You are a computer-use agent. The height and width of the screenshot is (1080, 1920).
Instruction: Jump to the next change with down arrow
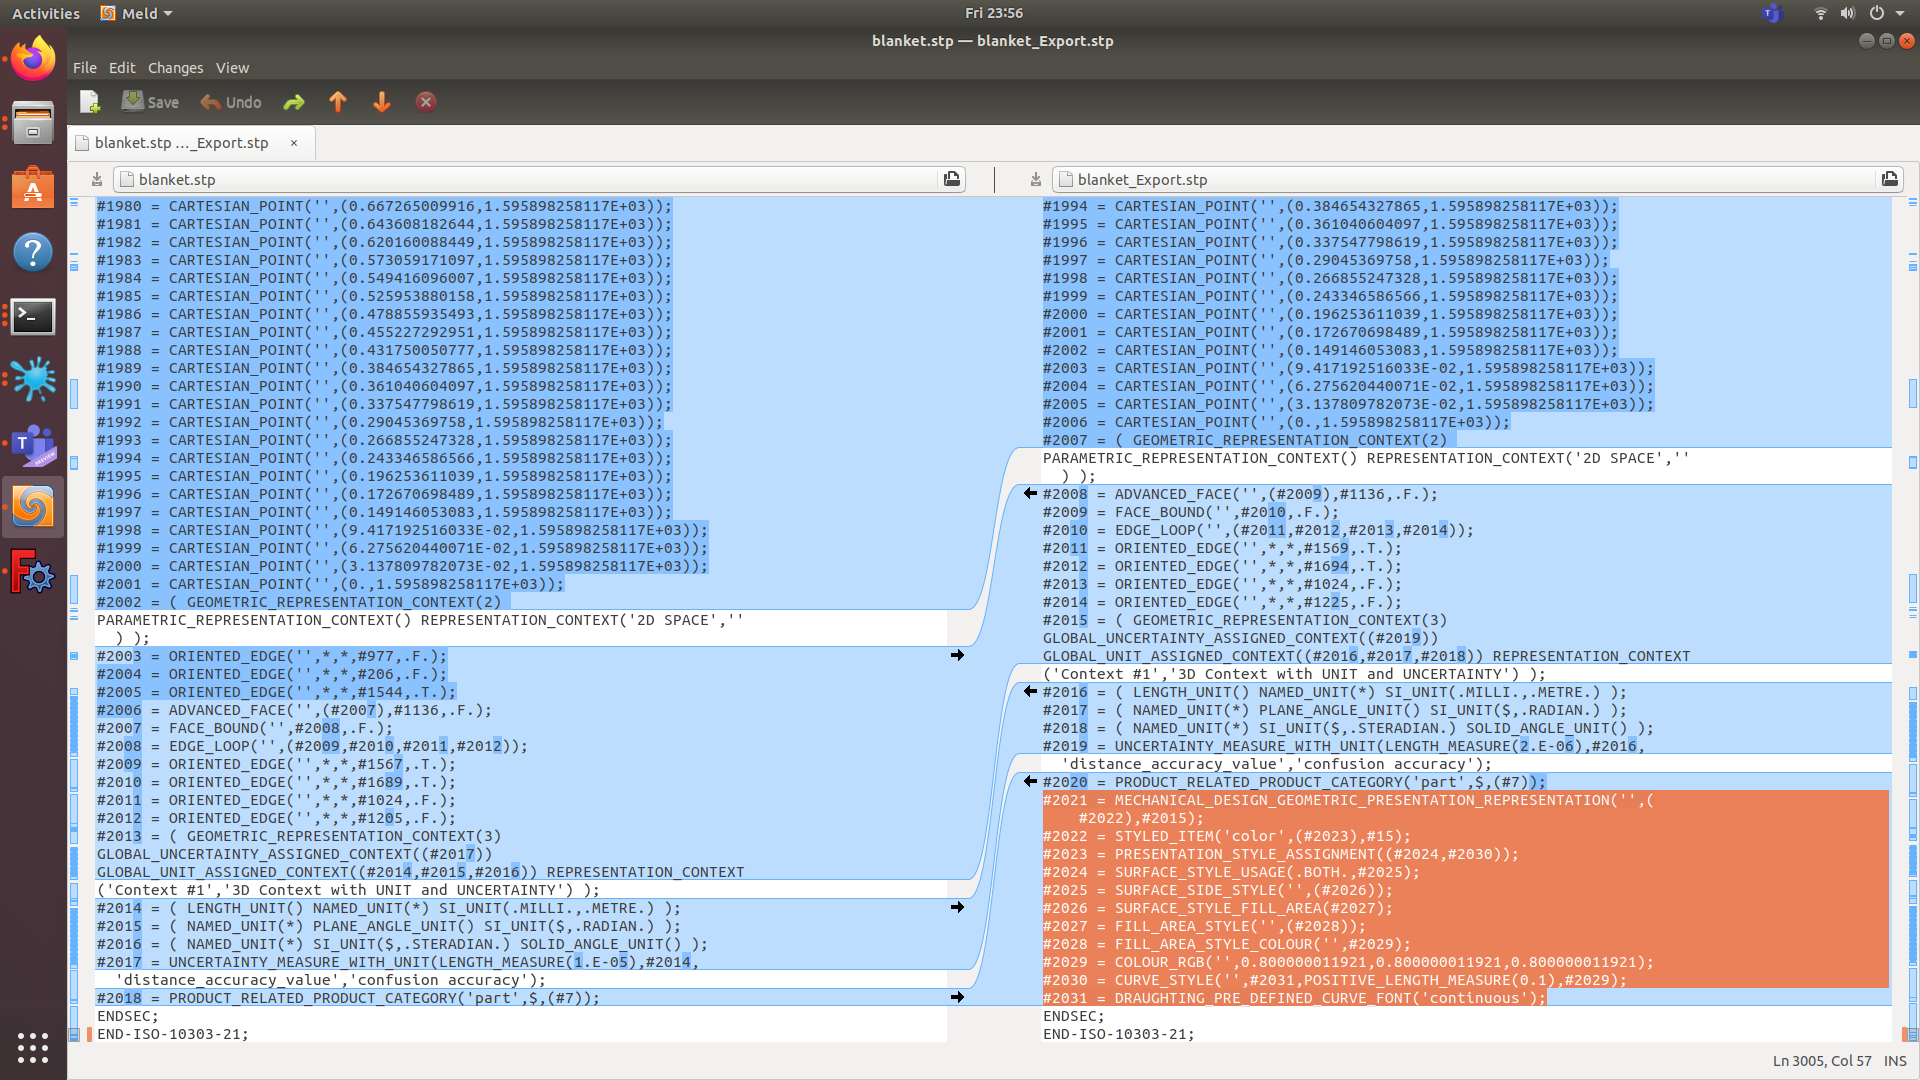381,101
